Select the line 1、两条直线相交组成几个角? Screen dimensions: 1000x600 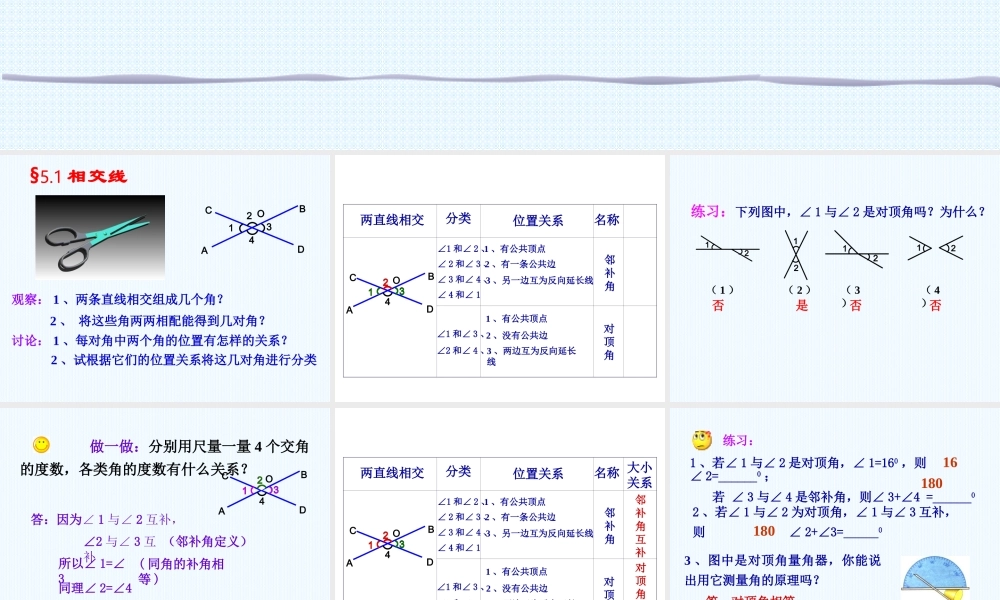pos(138,299)
